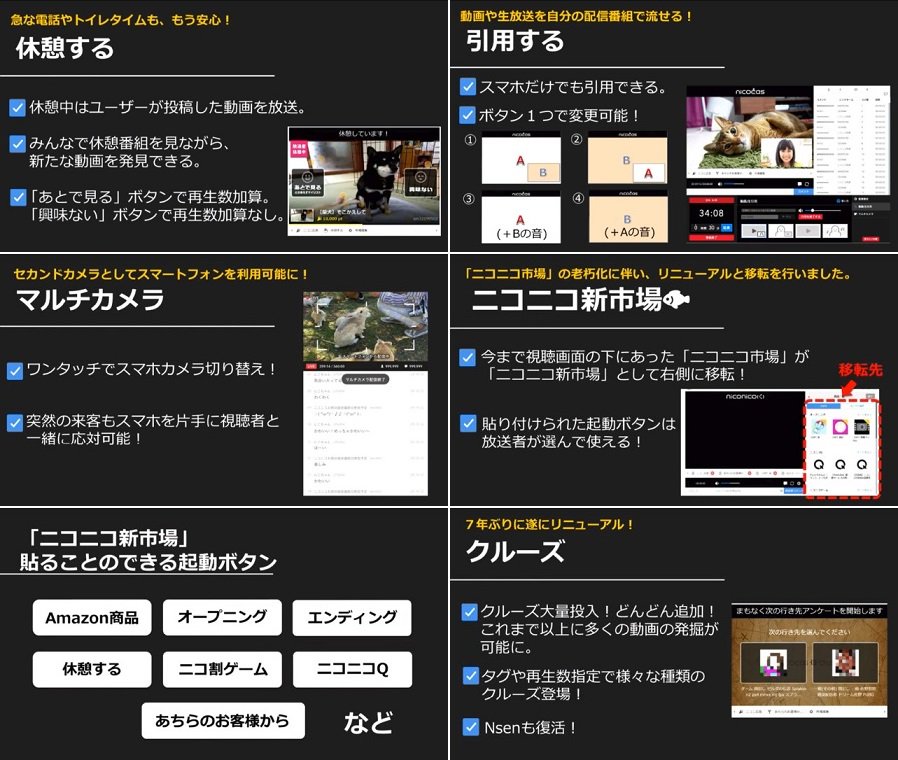Image resolution: width=898 pixels, height=760 pixels.
Task: Toggle the みんなで休憩番組を見ながら checkbox
Action: click(x=18, y=144)
